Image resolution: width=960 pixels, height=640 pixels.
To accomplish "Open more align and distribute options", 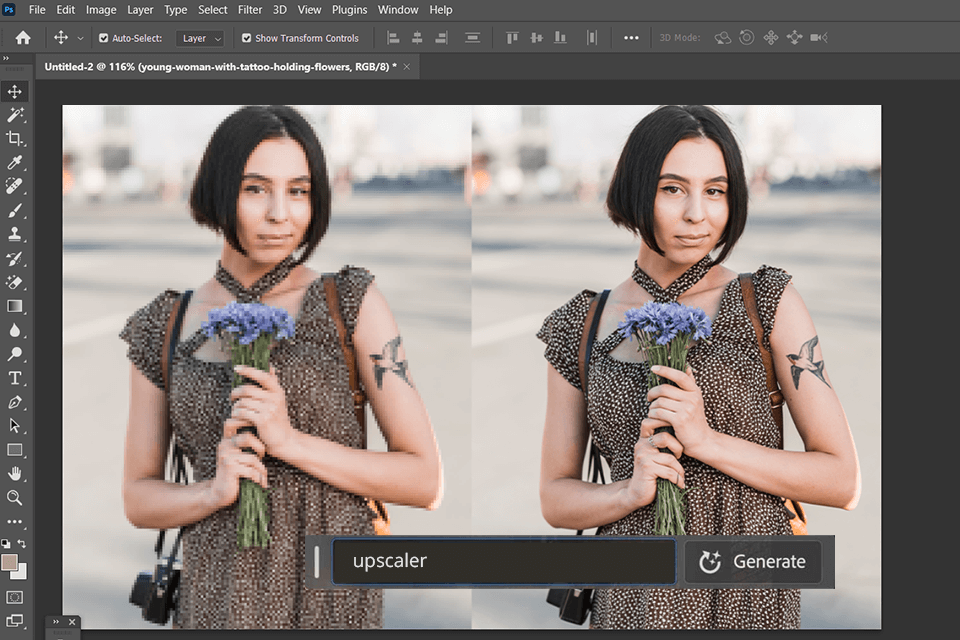I will click(631, 38).
